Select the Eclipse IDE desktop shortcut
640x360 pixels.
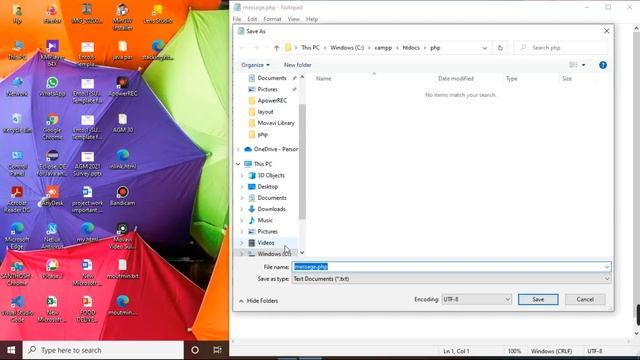(x=52, y=163)
